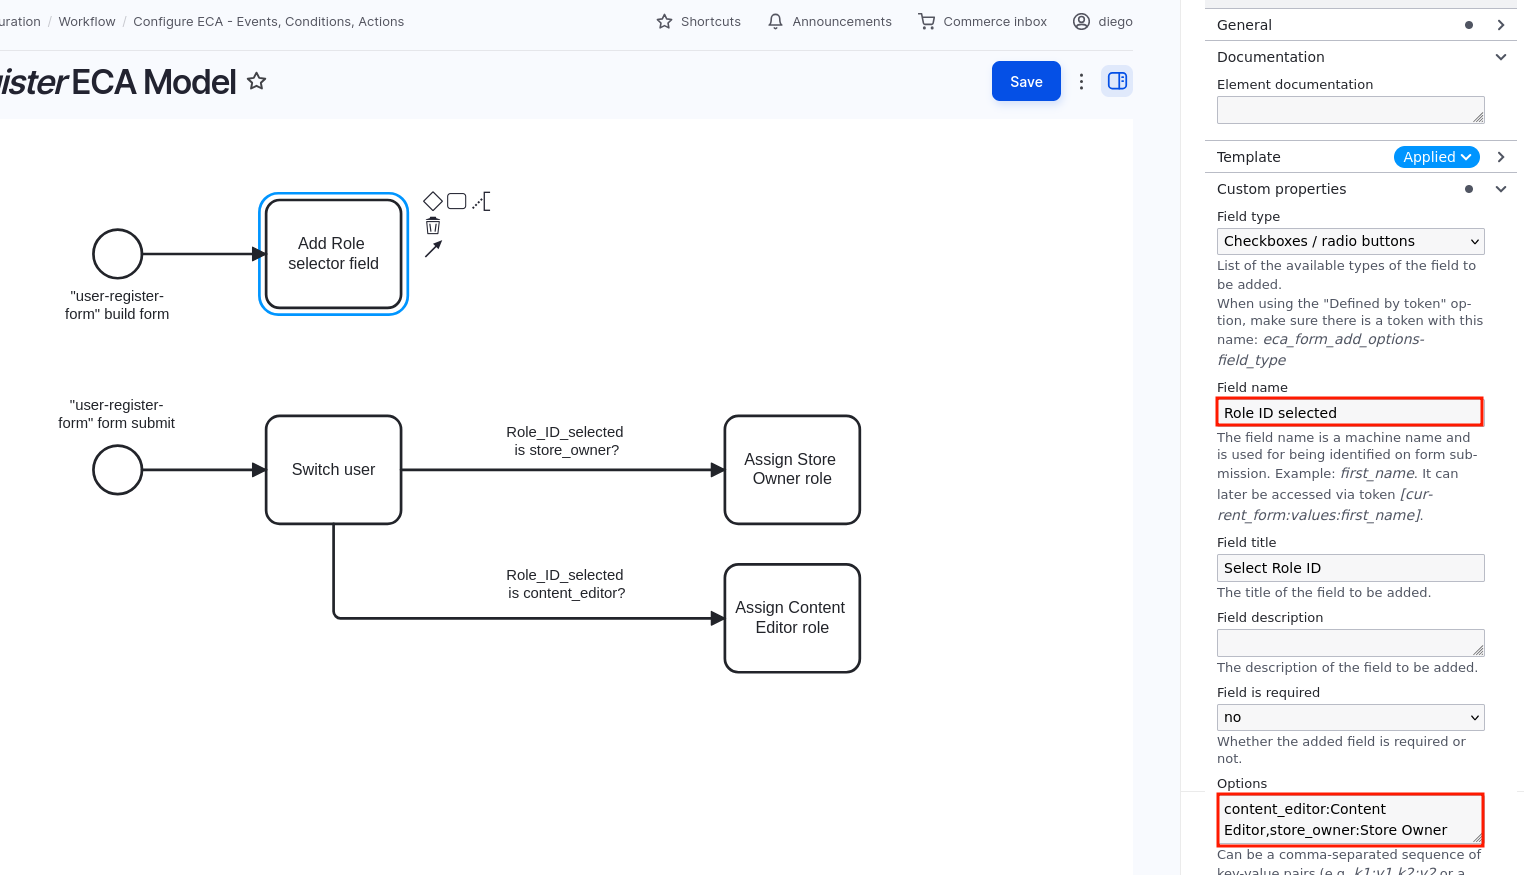Go to the Workflow breadcrumb link
Image resolution: width=1524 pixels, height=875 pixels.
(x=87, y=21)
